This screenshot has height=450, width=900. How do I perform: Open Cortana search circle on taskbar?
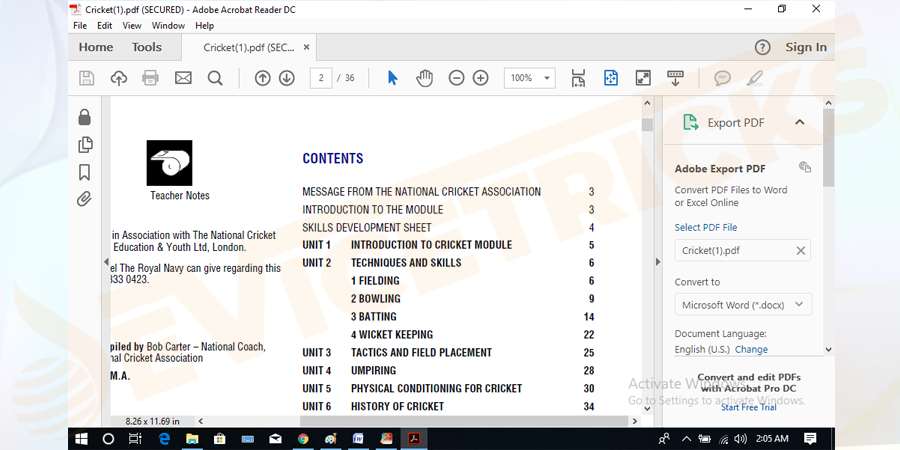pyautogui.click(x=108, y=439)
